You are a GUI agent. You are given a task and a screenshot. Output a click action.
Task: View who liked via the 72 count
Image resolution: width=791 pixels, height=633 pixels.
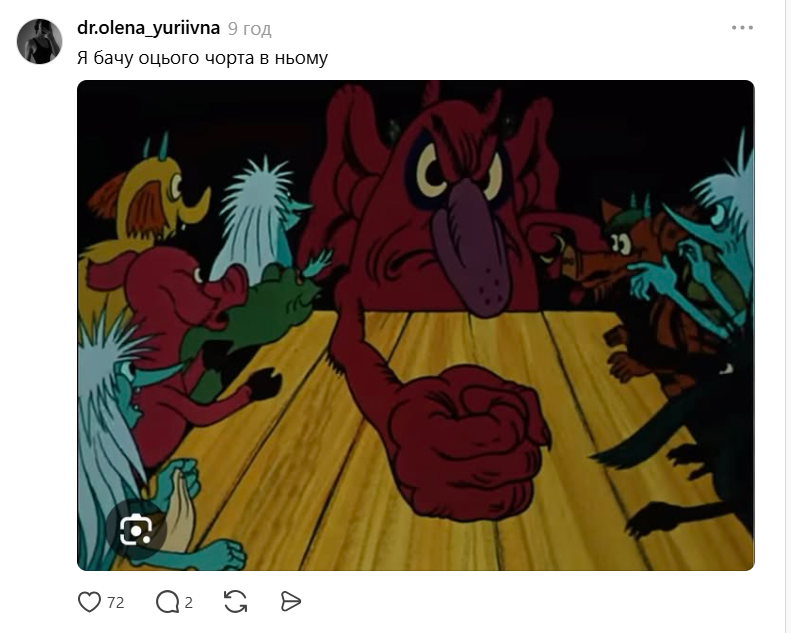click(116, 602)
